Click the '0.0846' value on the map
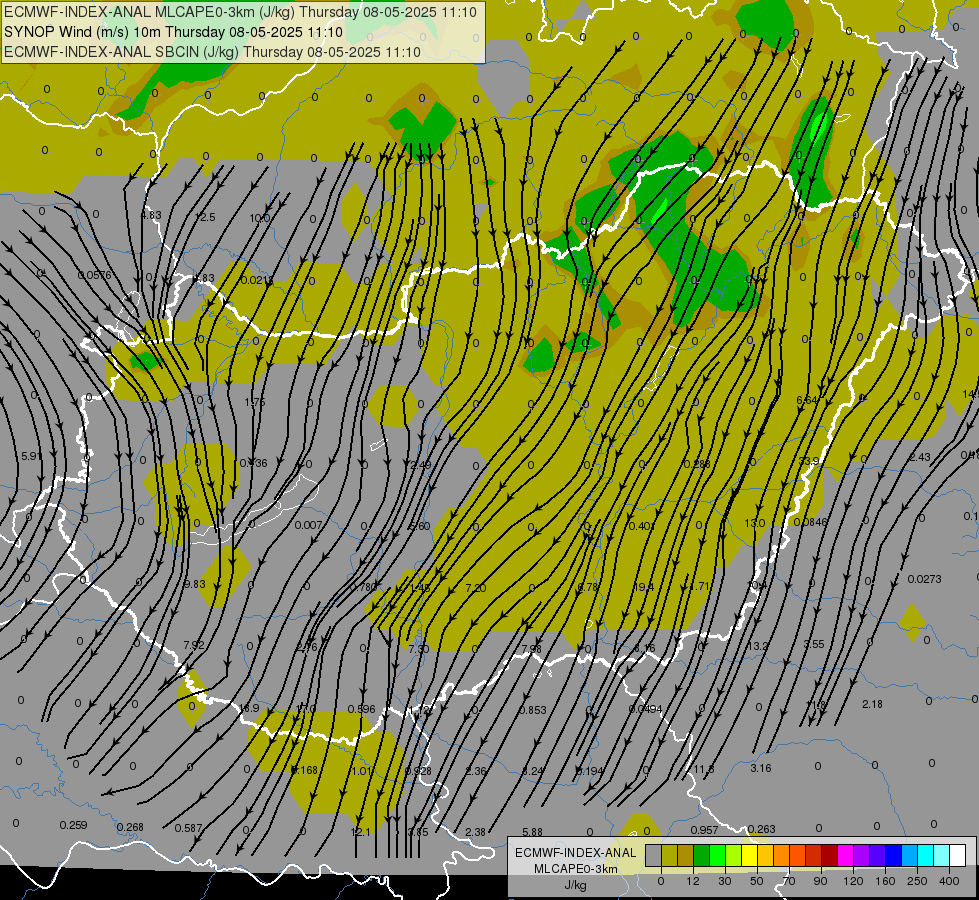979x900 pixels. point(810,522)
